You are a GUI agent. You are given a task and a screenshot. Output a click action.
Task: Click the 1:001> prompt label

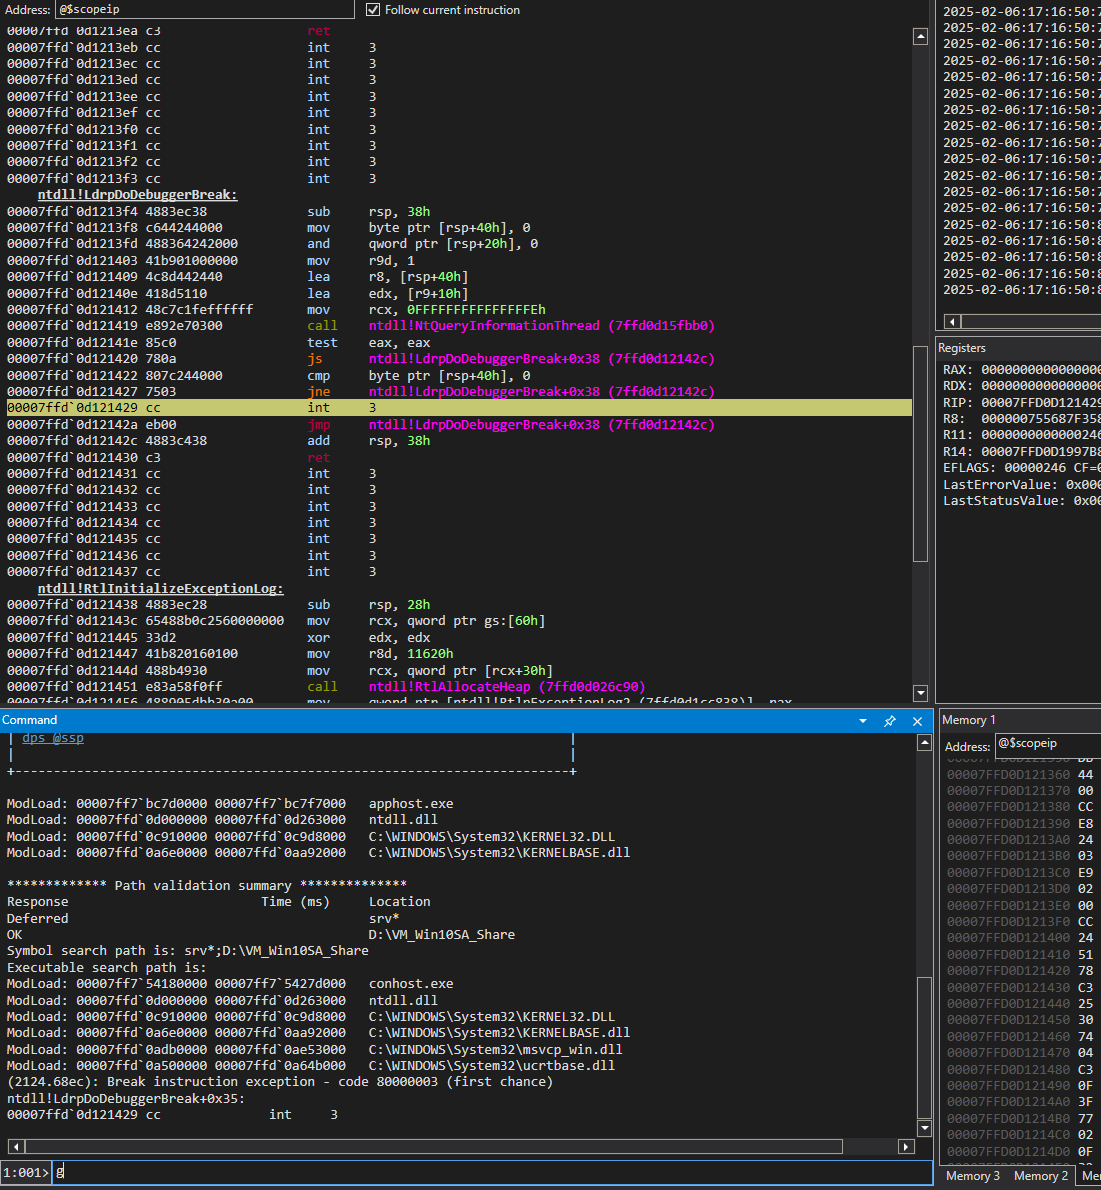coord(26,1173)
